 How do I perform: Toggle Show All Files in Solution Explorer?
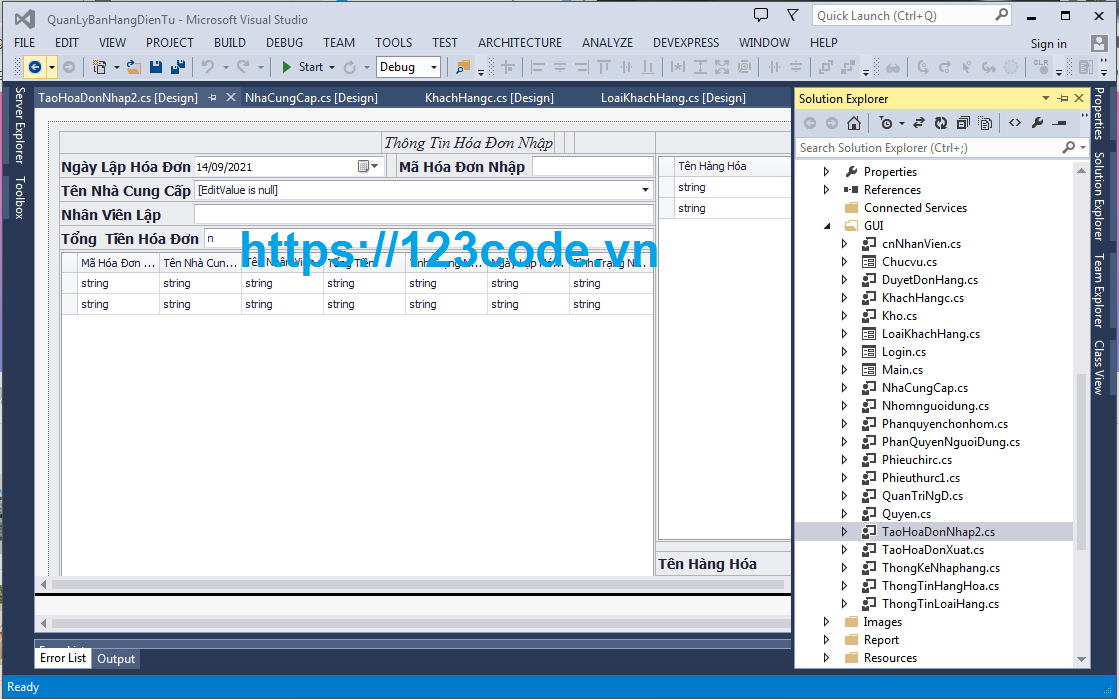click(986, 122)
